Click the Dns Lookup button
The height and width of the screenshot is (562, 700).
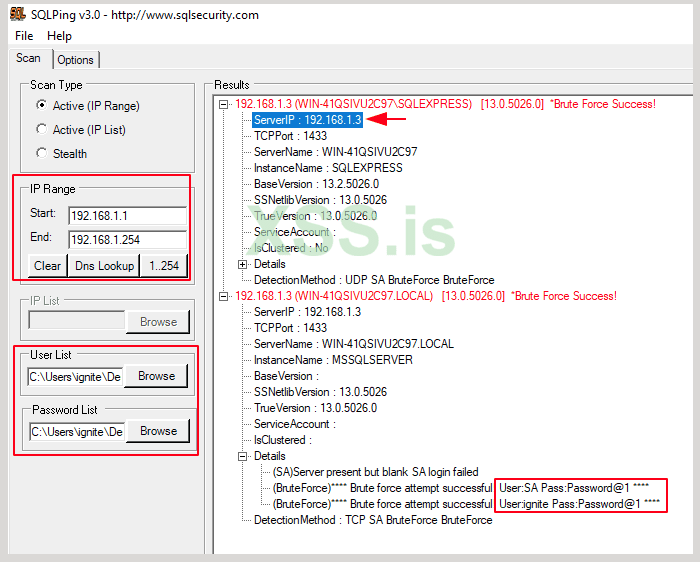(x=104, y=266)
